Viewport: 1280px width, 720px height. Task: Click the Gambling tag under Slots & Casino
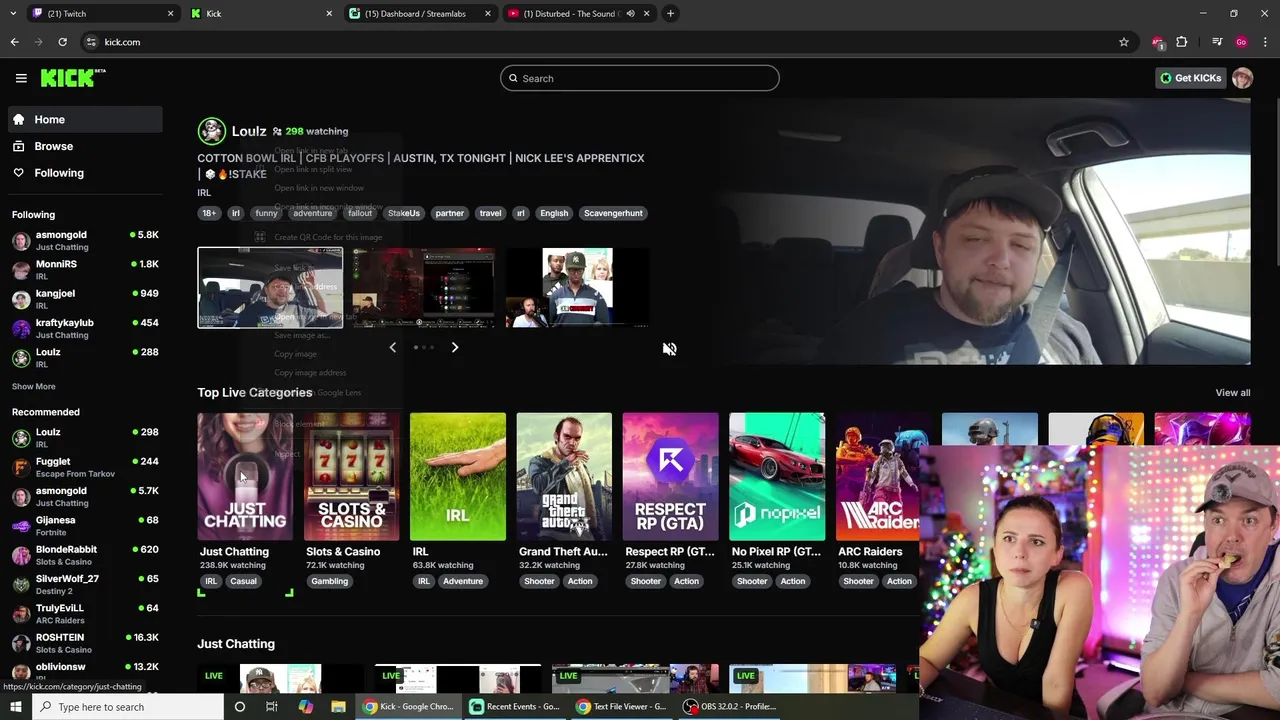pyautogui.click(x=329, y=581)
